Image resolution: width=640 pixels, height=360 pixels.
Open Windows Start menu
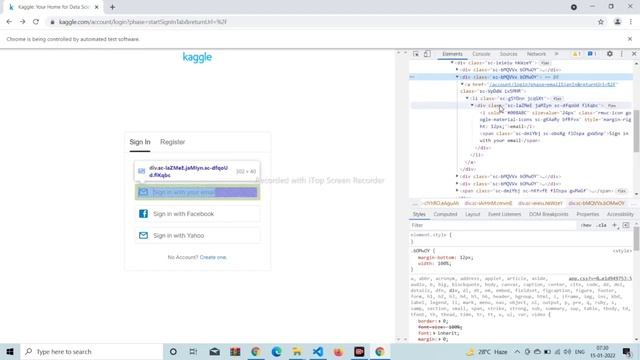pos(10,351)
